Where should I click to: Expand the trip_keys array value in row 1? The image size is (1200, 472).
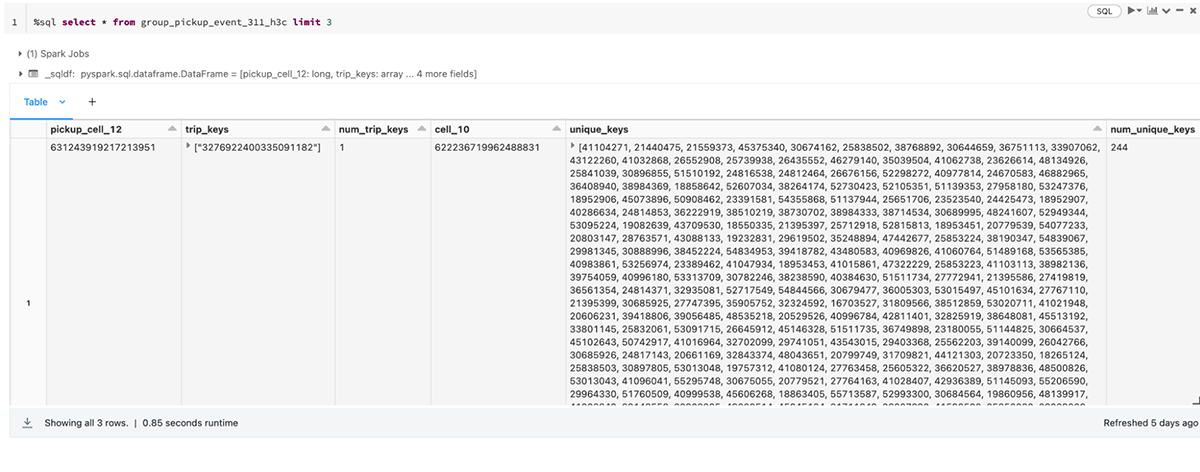pos(189,148)
